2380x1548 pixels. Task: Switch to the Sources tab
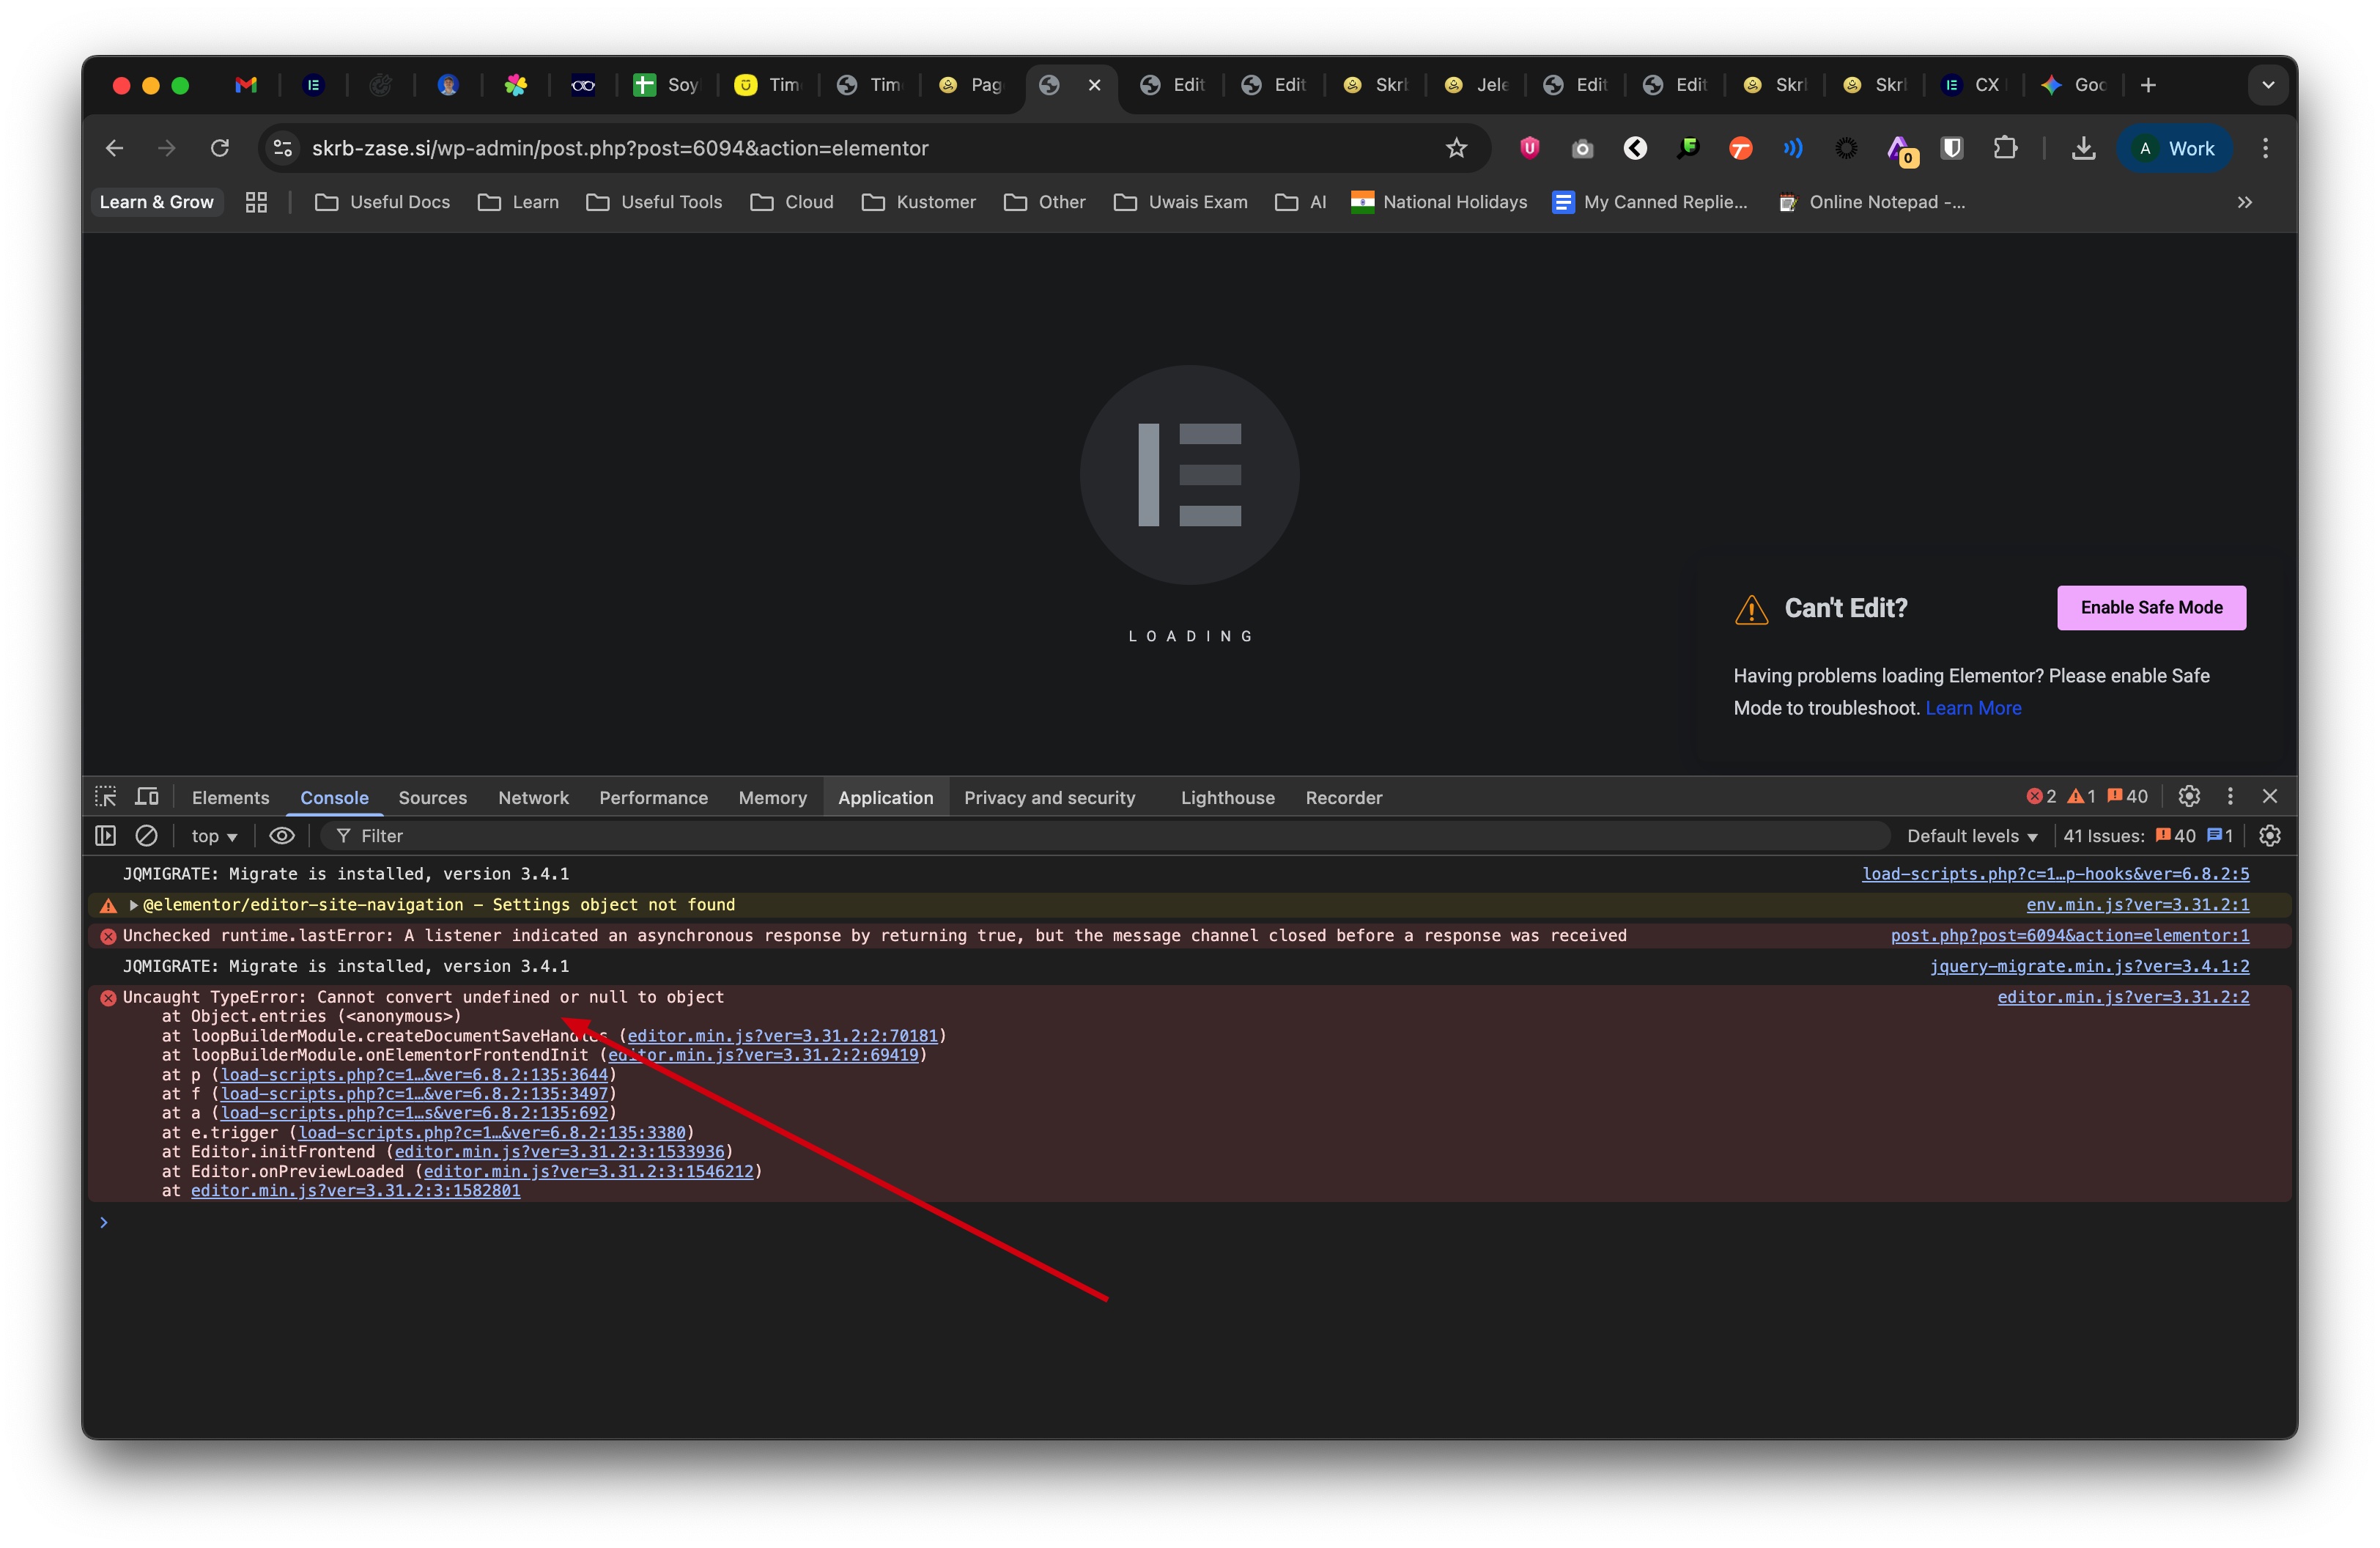tap(432, 798)
